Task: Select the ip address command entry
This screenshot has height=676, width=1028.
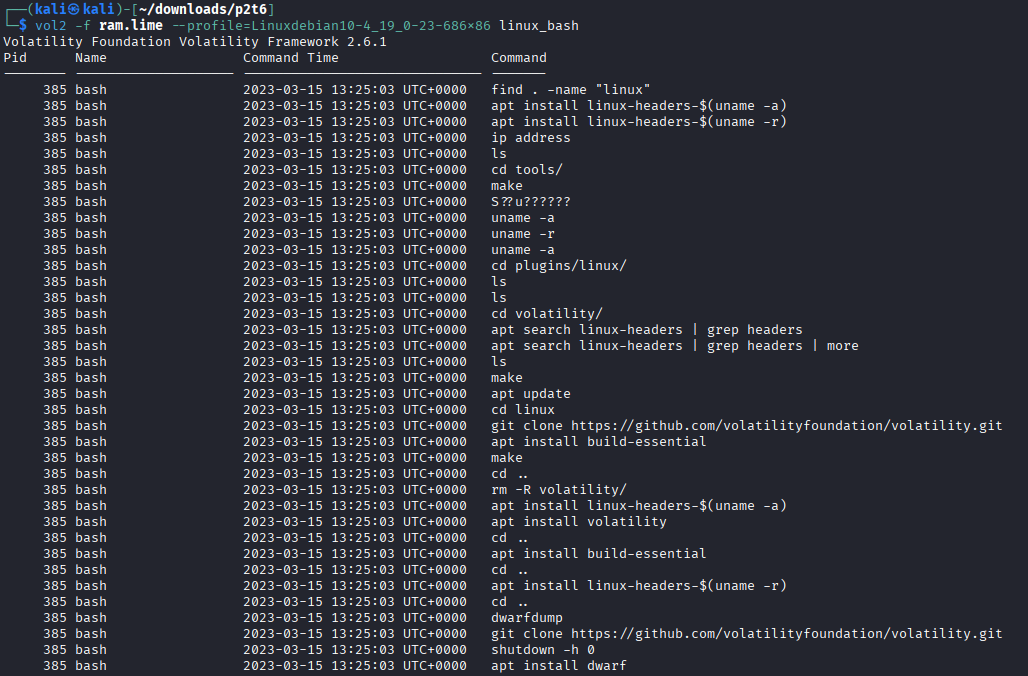Action: tap(530, 138)
